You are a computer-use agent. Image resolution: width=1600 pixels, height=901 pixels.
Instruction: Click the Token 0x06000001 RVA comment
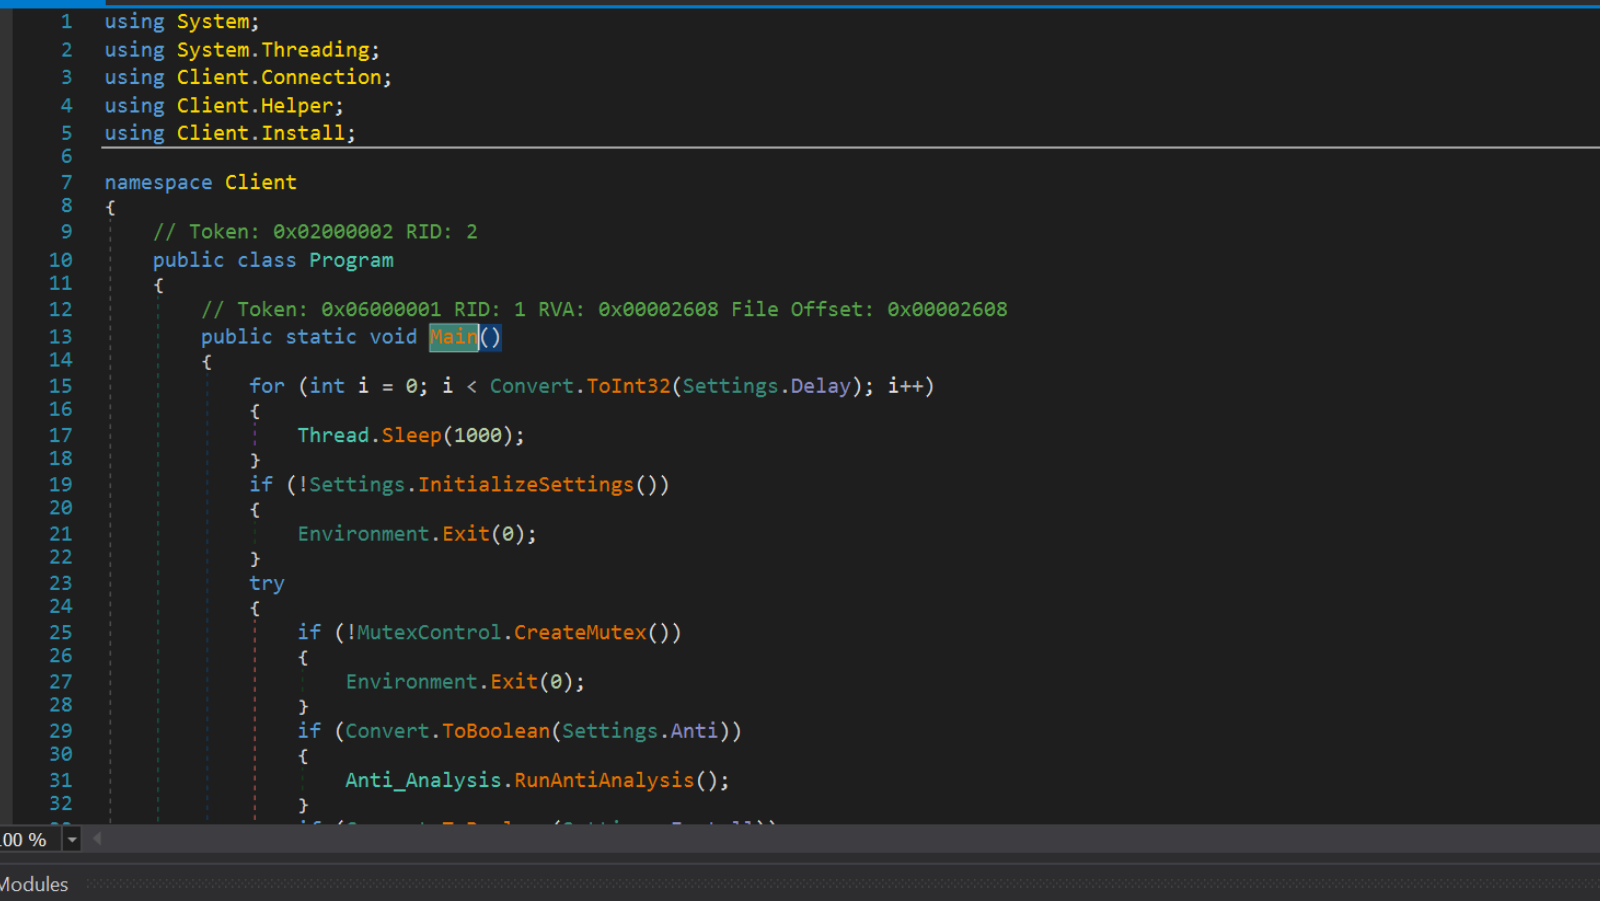604,310
